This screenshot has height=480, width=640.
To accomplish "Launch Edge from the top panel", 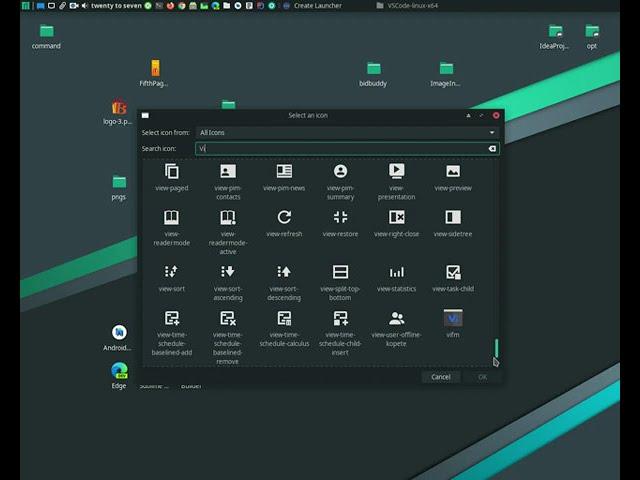I will (216, 6).
